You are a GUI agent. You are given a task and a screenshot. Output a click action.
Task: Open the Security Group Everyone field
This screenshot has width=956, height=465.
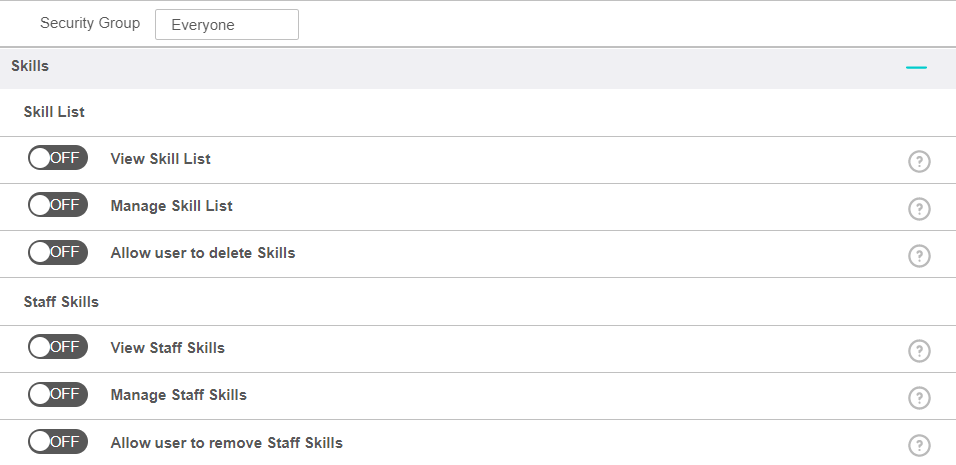pos(227,25)
